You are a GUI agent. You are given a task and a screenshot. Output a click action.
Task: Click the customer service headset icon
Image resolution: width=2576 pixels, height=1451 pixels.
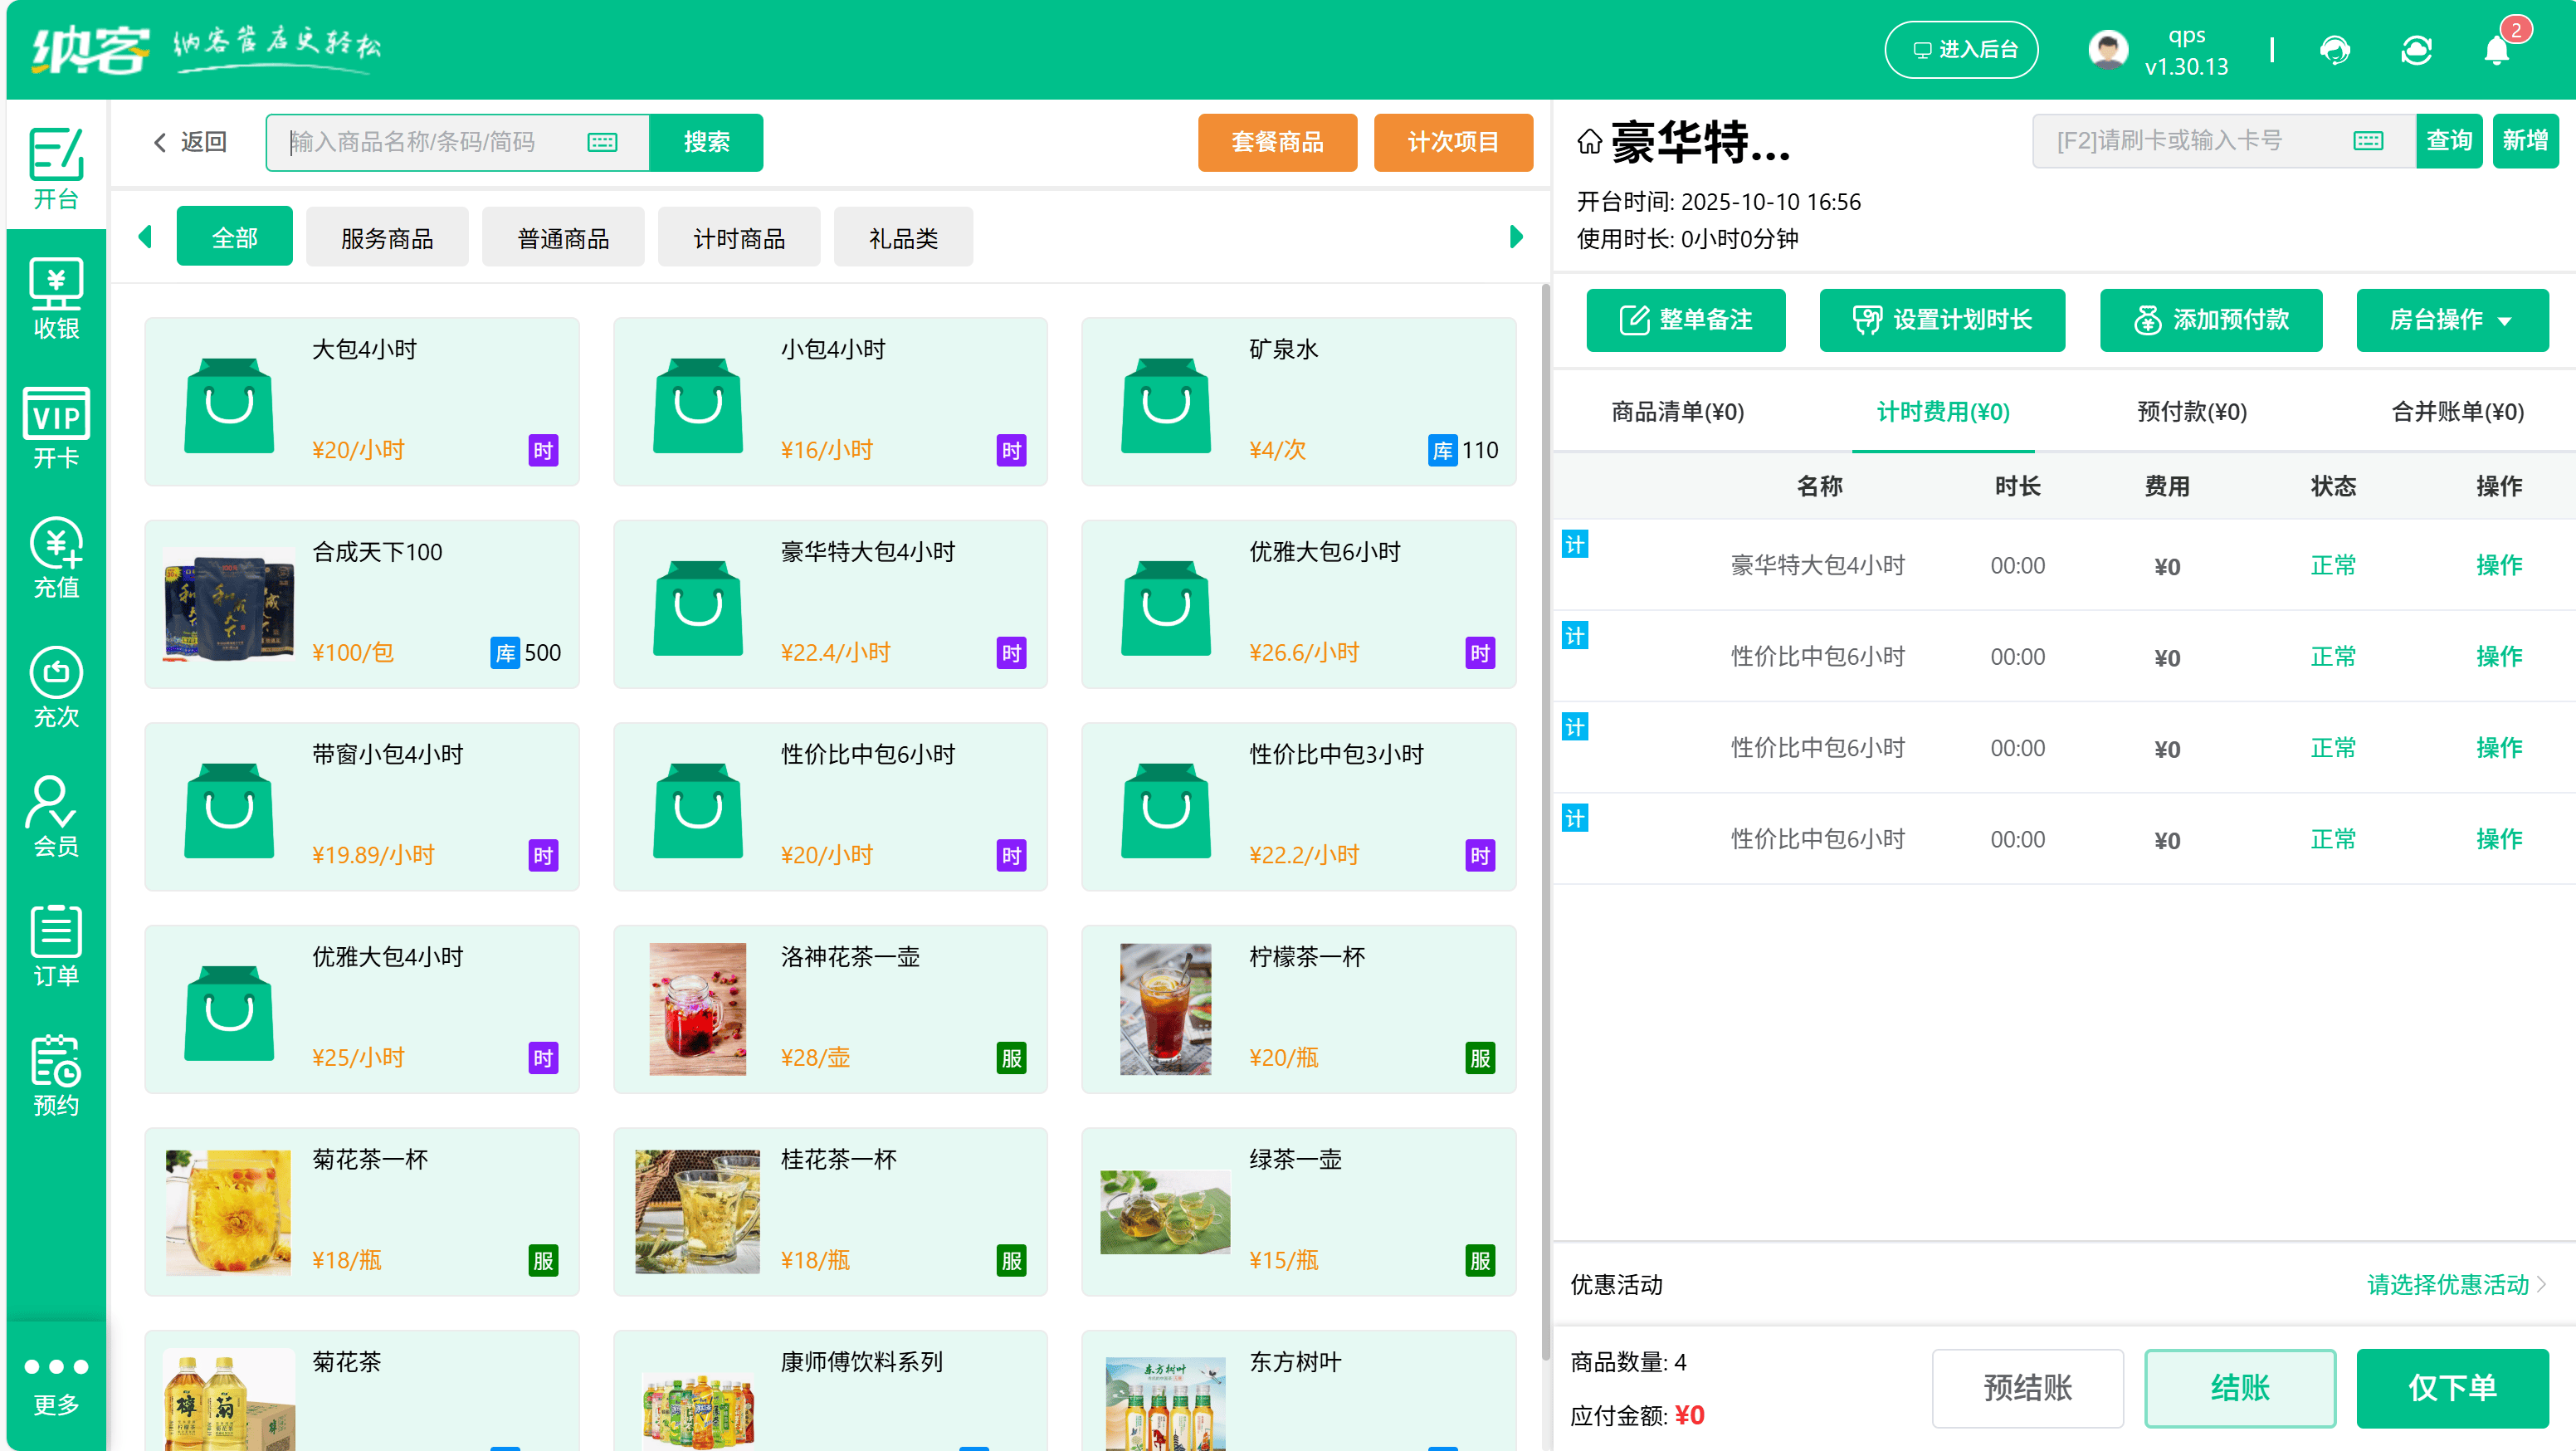click(2336, 49)
